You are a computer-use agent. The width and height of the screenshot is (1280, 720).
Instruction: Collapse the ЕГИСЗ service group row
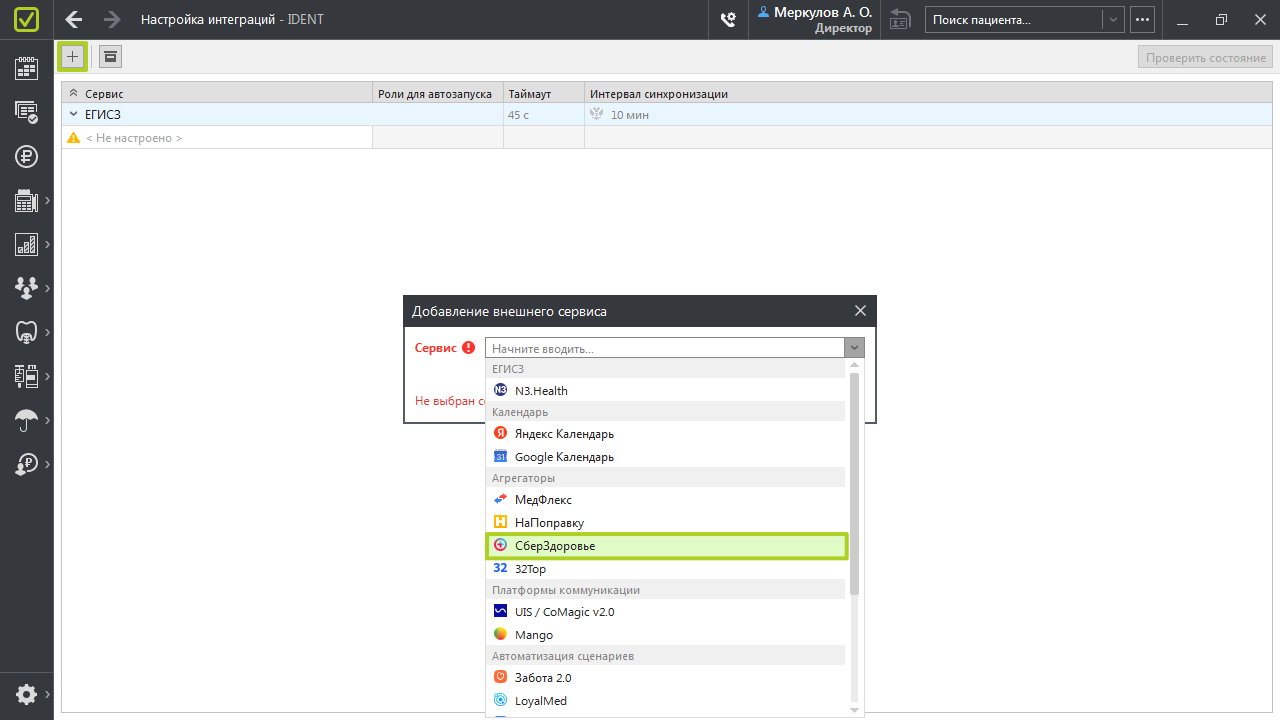[73, 115]
